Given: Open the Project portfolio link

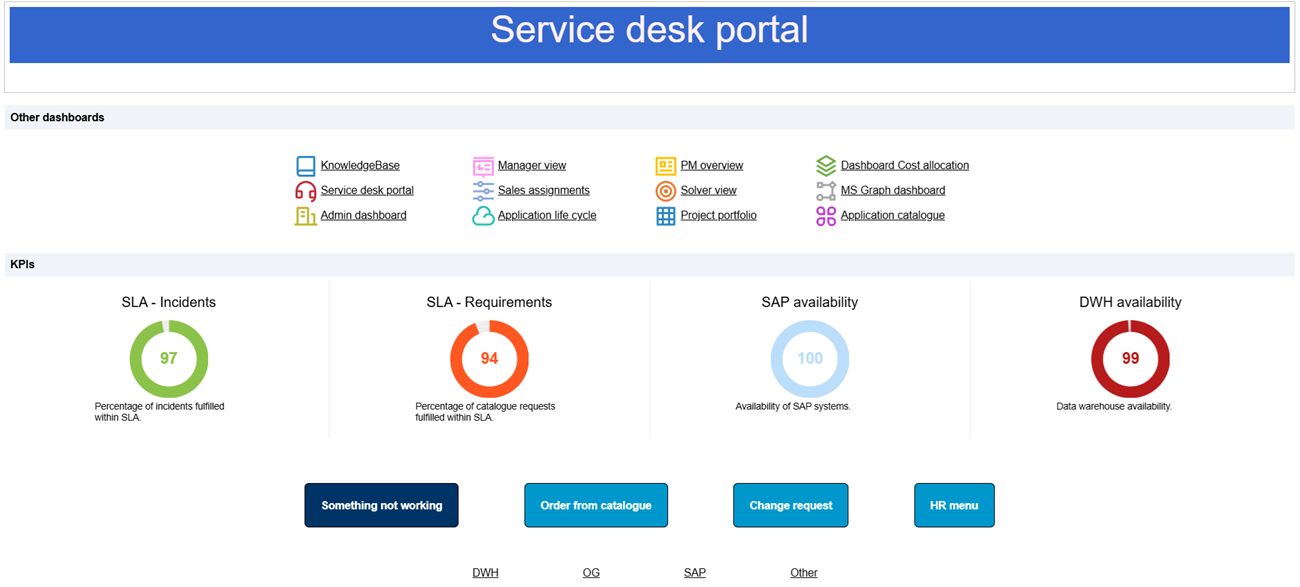Looking at the screenshot, I should (x=719, y=216).
